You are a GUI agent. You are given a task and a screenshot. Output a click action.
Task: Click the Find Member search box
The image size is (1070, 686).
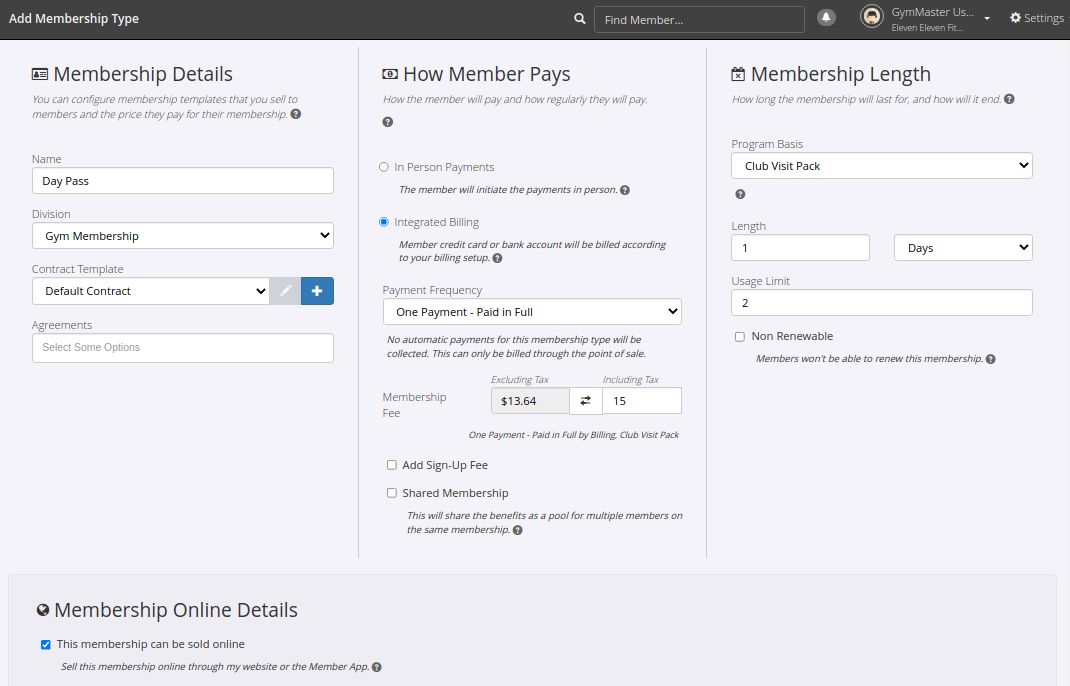(699, 20)
